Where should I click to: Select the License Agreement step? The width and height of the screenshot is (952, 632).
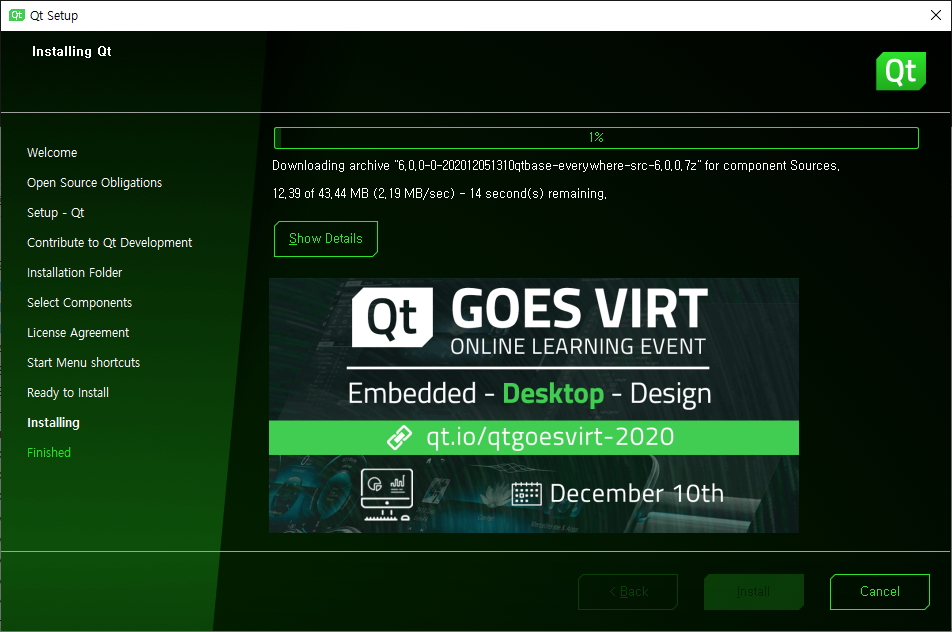(x=78, y=333)
